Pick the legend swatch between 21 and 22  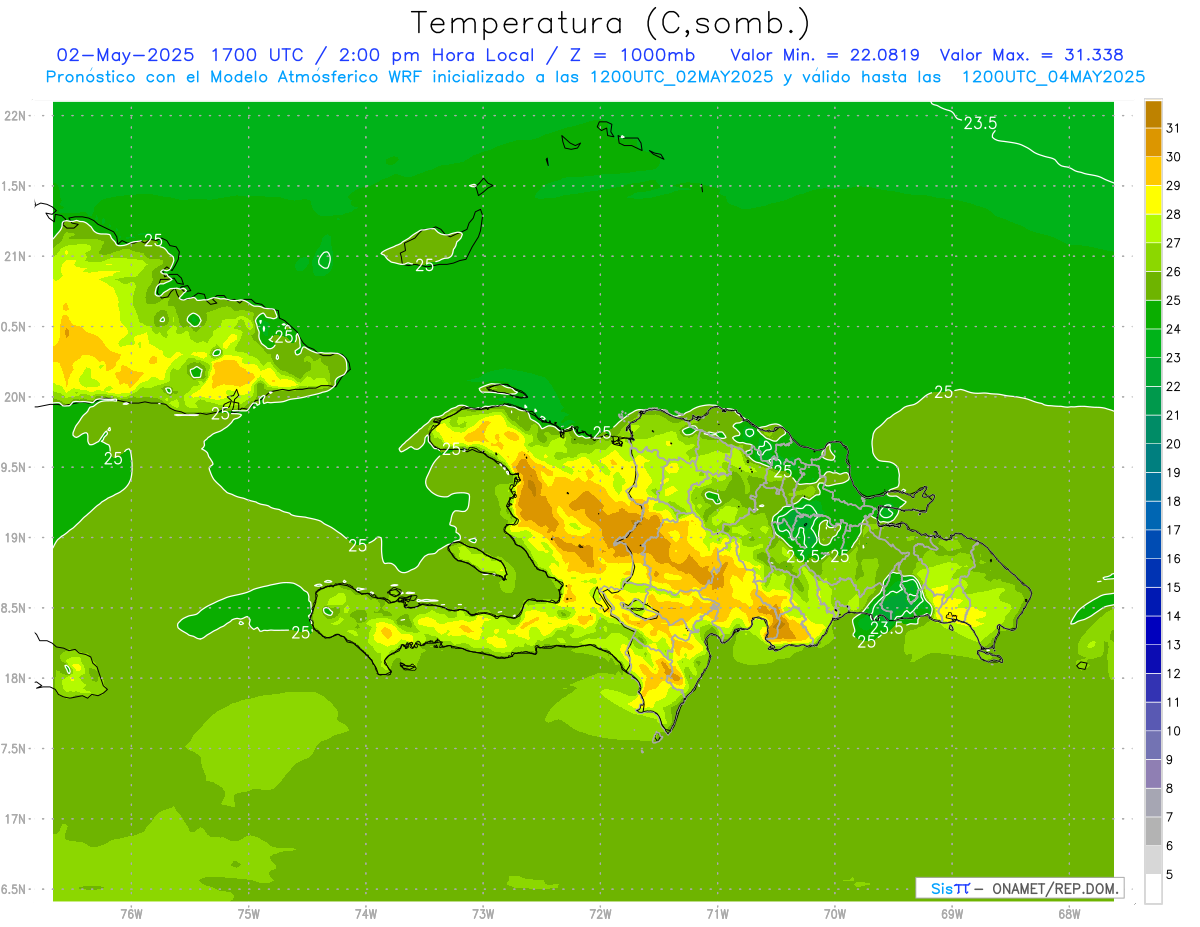pyautogui.click(x=1153, y=401)
